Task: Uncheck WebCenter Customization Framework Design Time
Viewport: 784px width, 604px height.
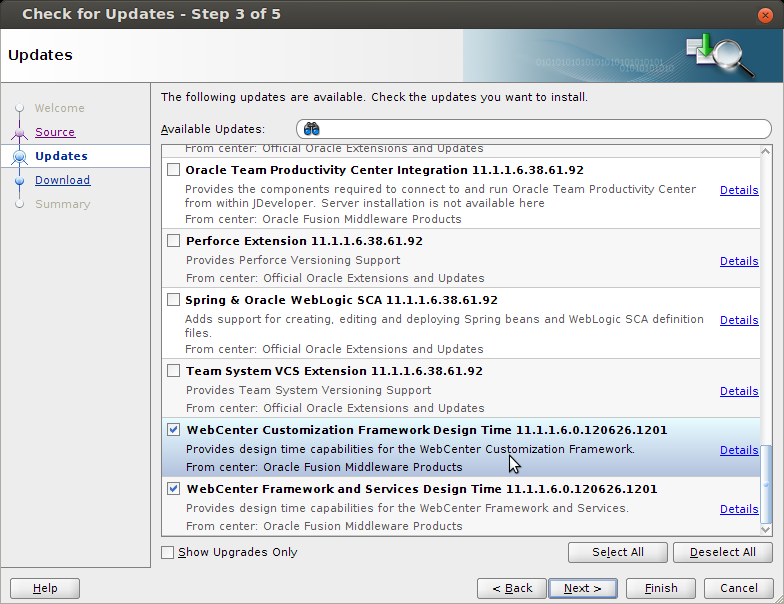Action: coord(174,430)
